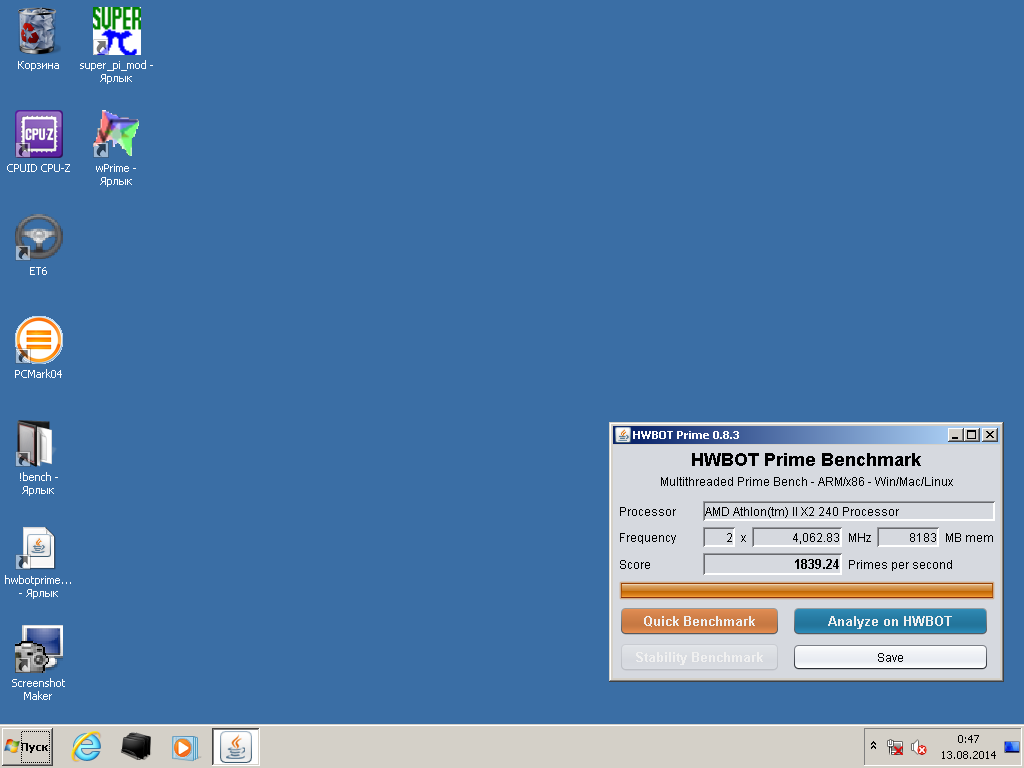Click the show desktop flag icon in tray

click(x=1012, y=746)
